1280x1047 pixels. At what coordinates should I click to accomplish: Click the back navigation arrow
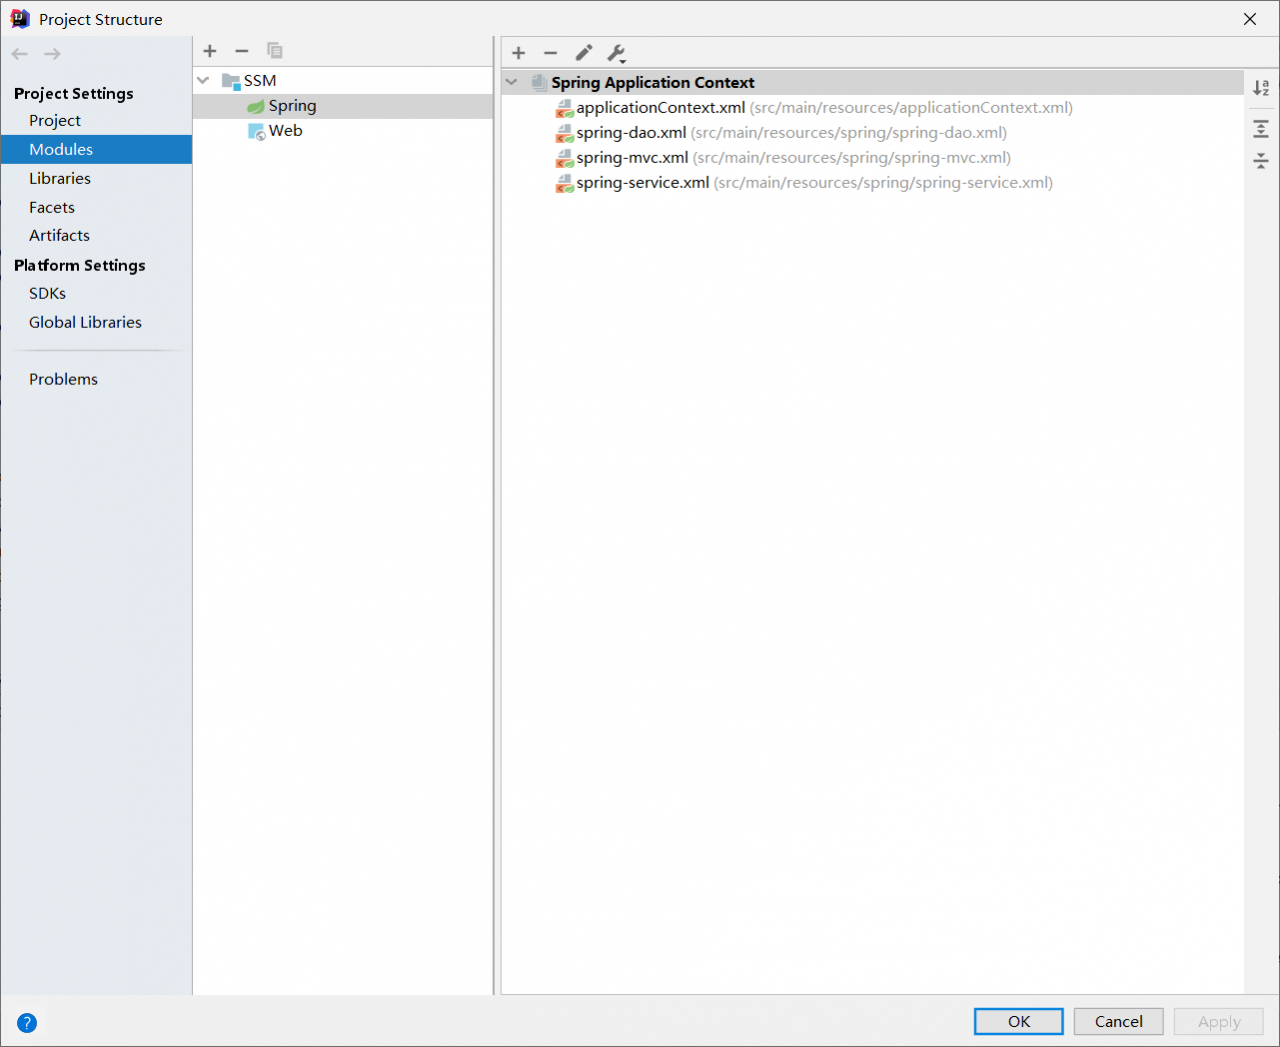(x=20, y=54)
